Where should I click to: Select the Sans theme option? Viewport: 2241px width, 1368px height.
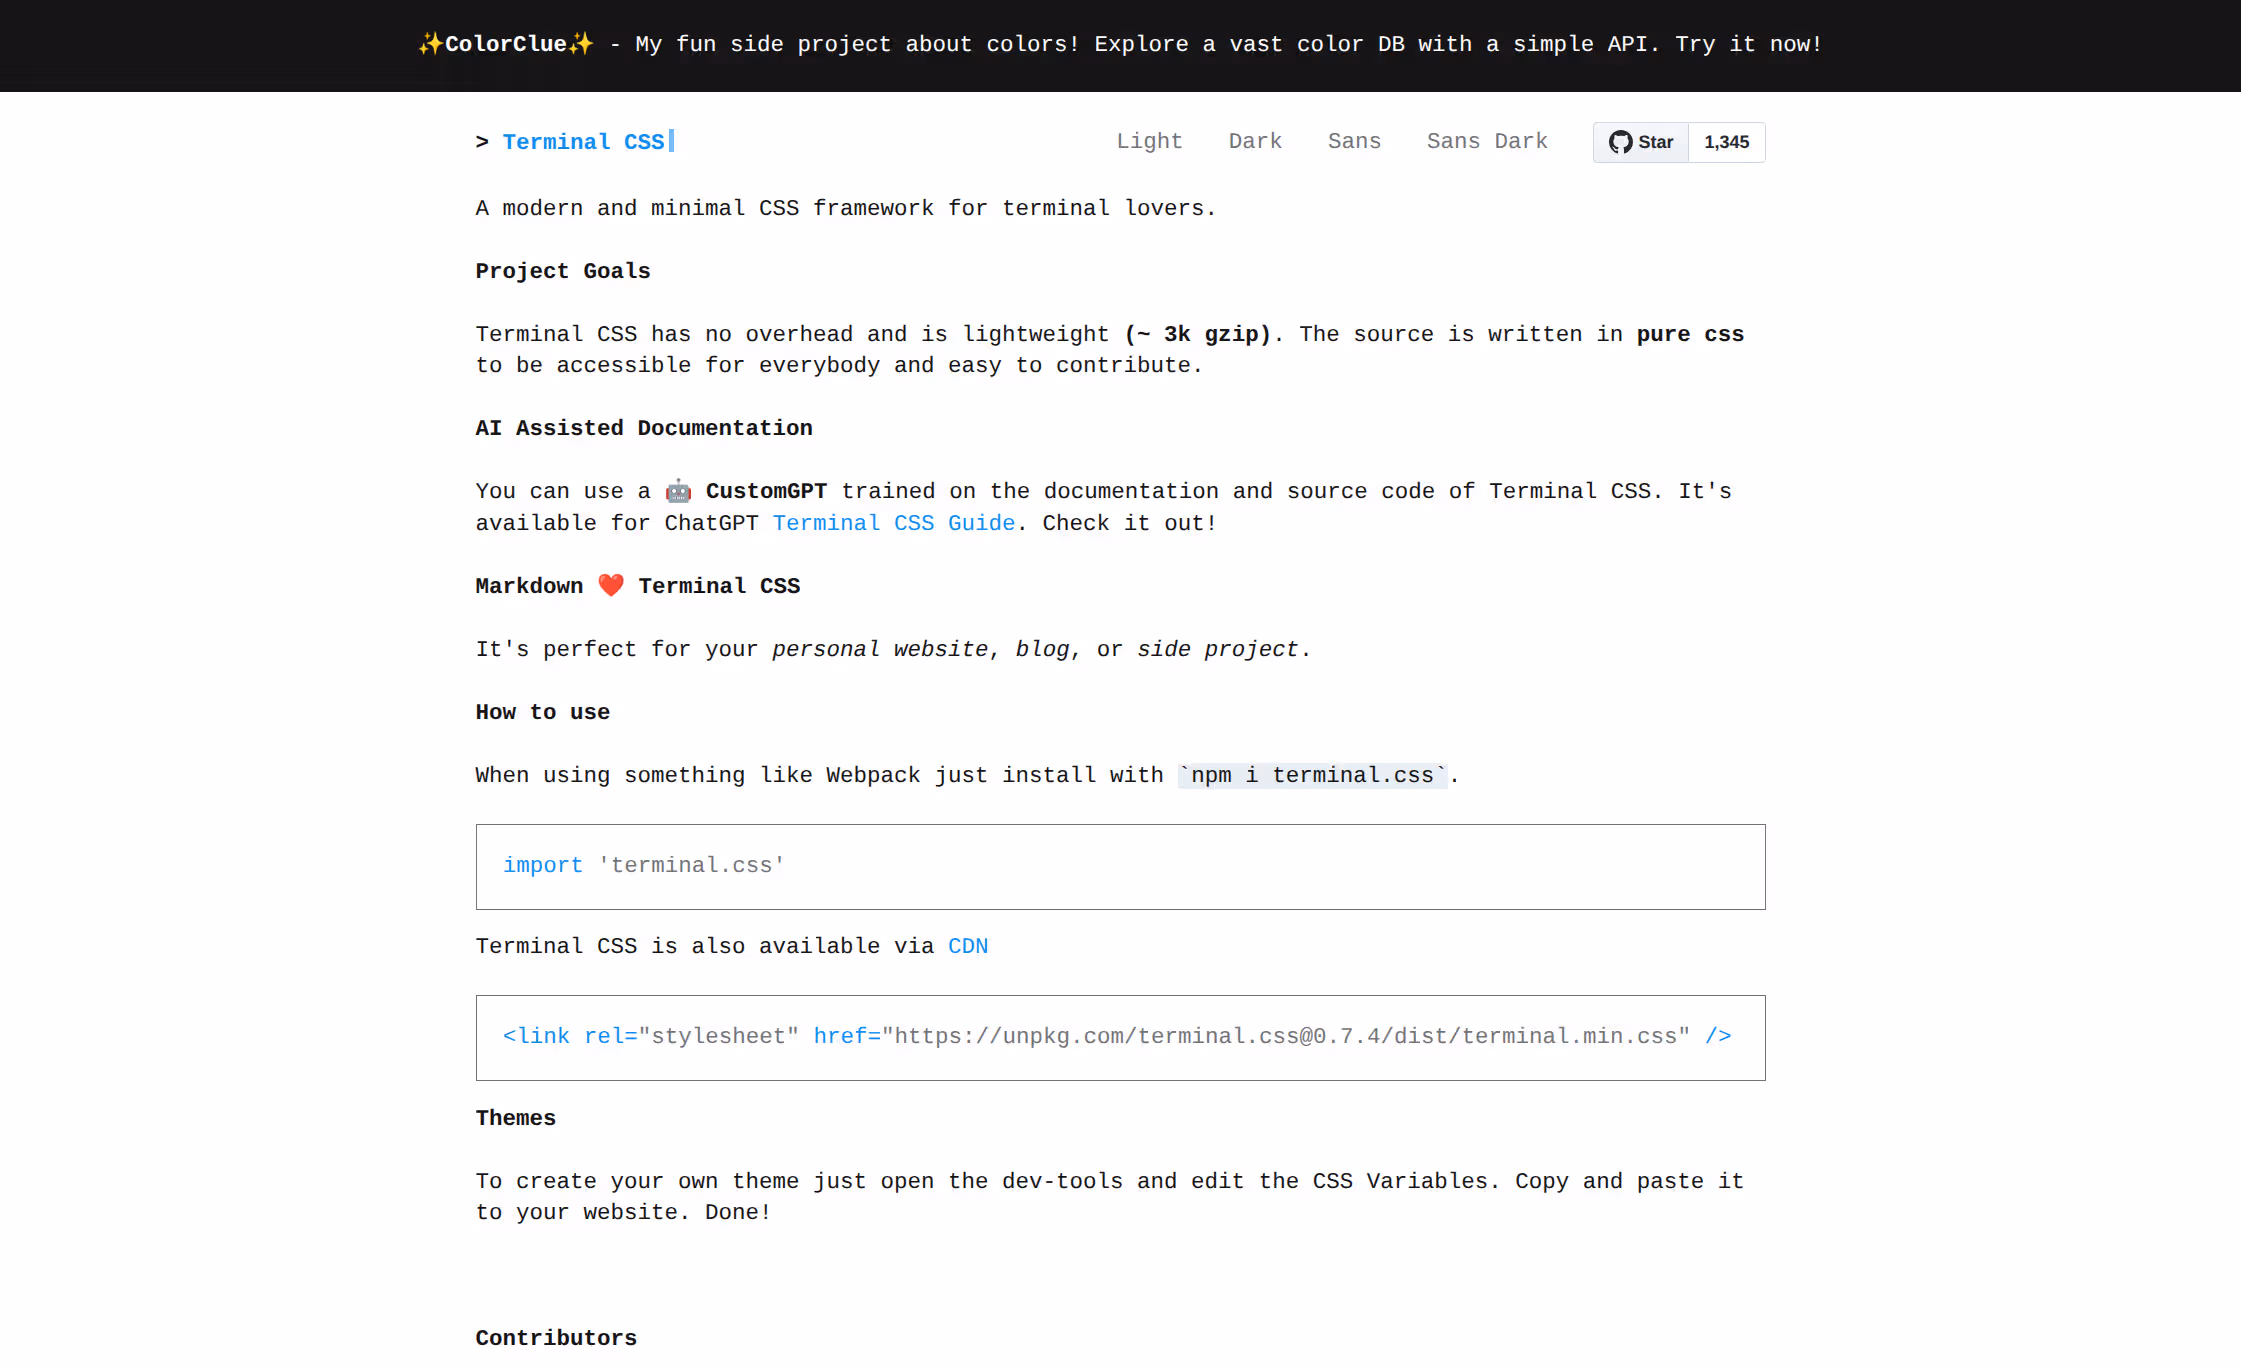click(x=1354, y=141)
